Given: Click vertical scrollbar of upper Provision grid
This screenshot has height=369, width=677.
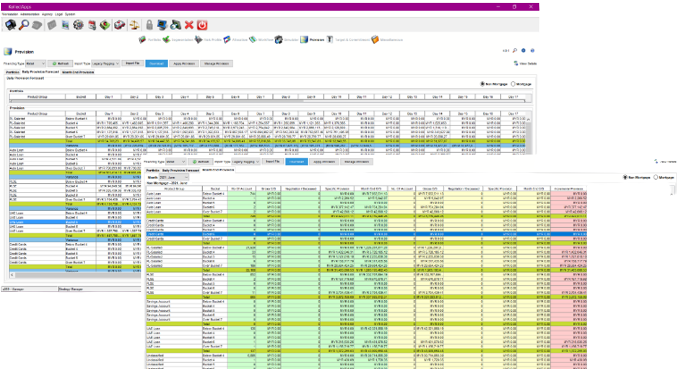Looking at the screenshot, I should 529,134.
